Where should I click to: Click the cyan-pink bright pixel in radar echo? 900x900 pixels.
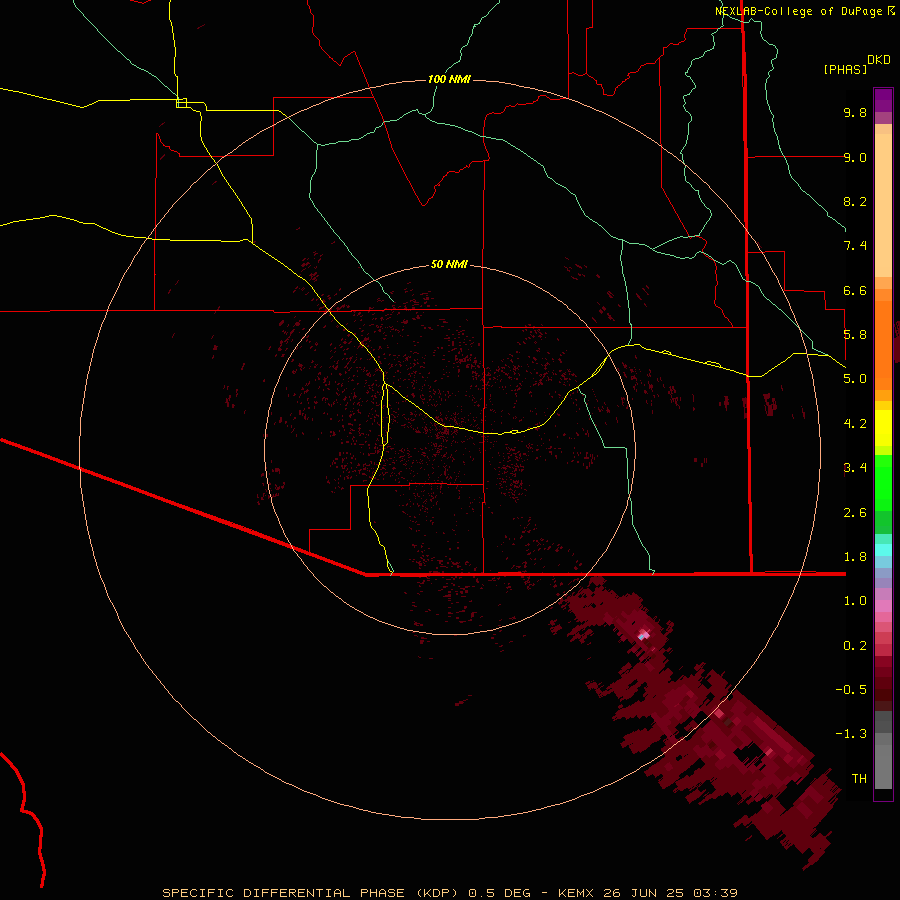pos(643,635)
